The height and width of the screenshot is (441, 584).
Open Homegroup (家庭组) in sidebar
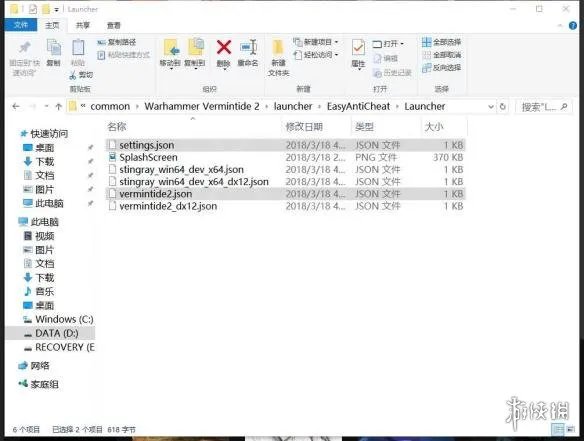click(38, 384)
